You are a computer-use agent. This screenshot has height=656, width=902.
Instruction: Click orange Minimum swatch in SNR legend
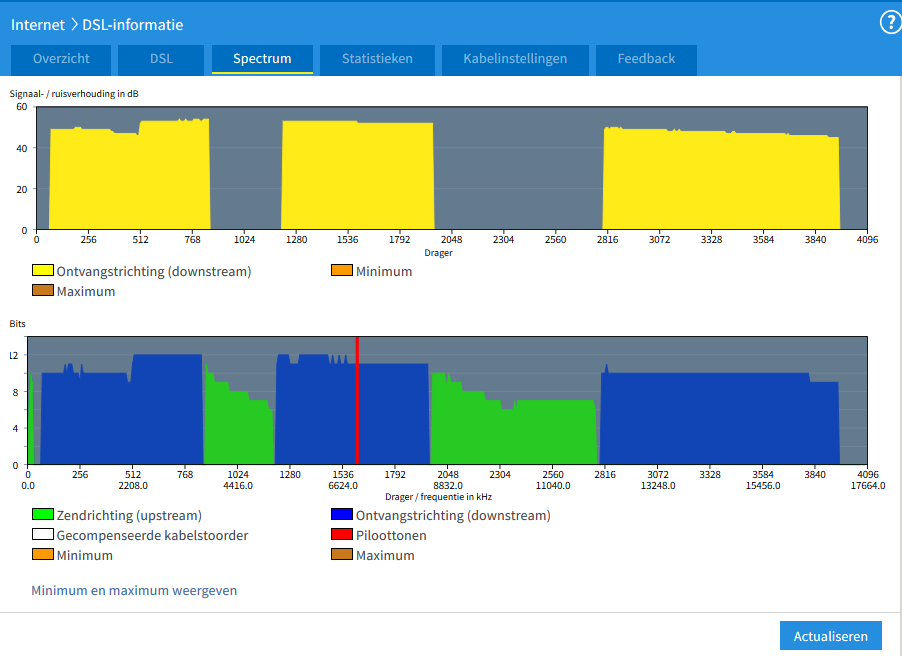click(341, 271)
